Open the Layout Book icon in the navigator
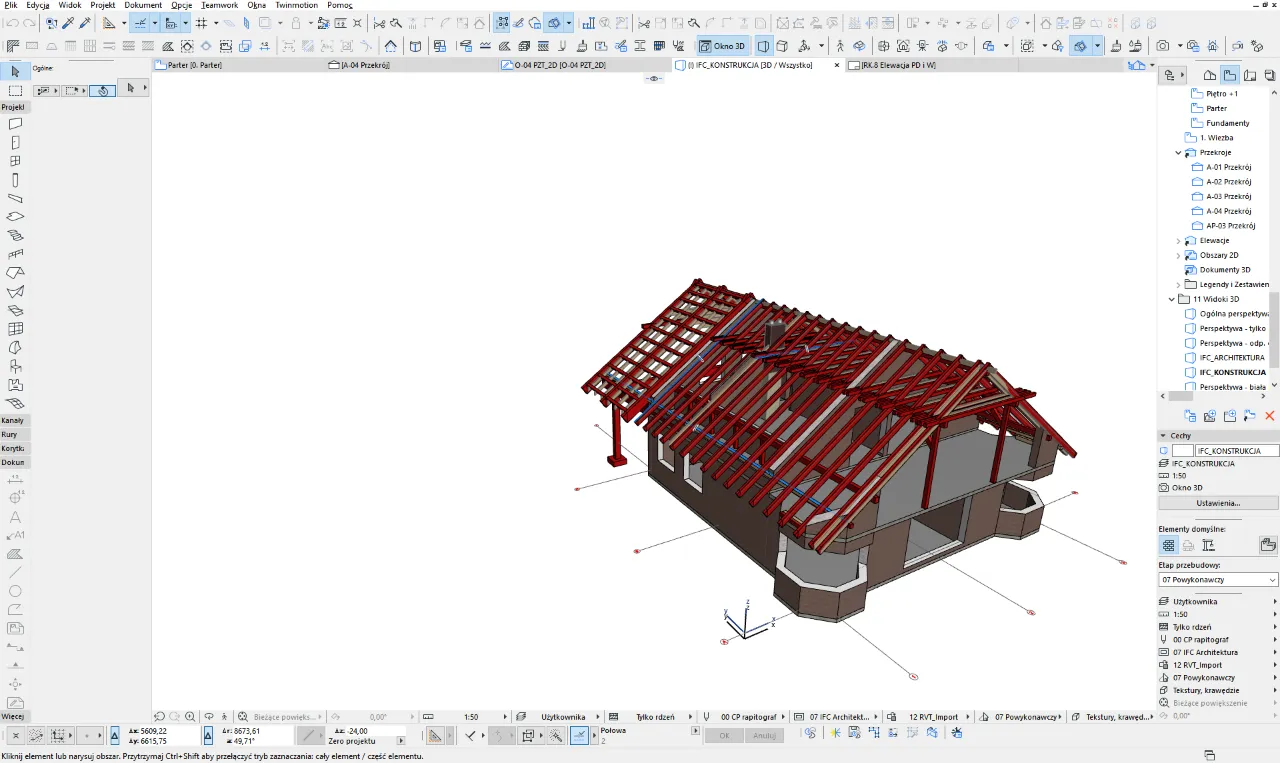1280x763 pixels. tap(1250, 75)
